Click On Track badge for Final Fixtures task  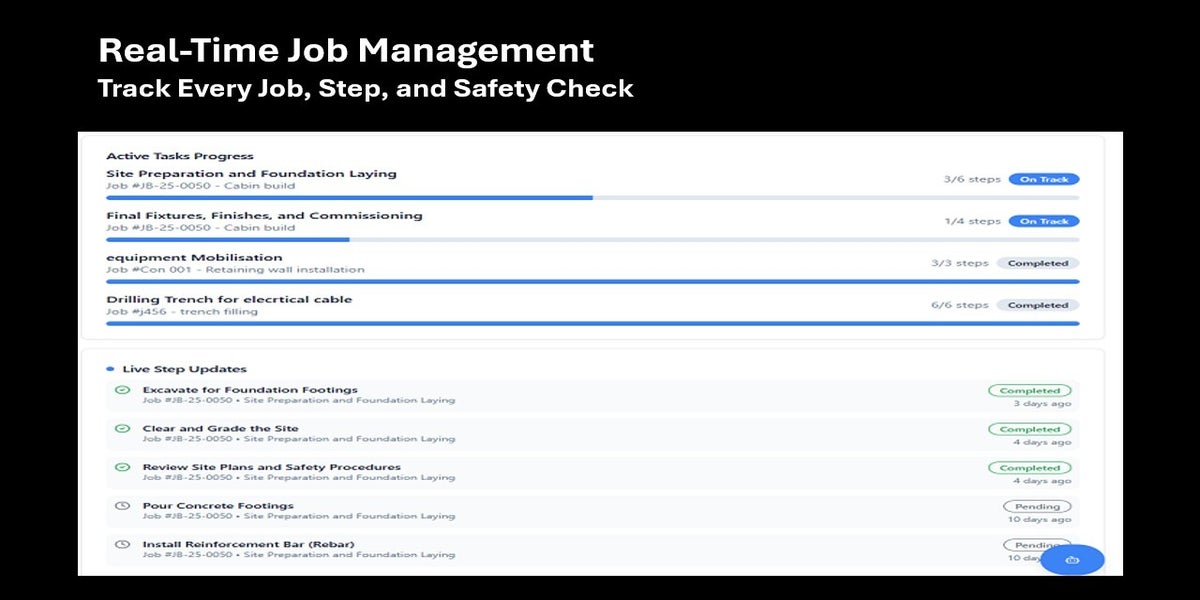(x=1043, y=222)
